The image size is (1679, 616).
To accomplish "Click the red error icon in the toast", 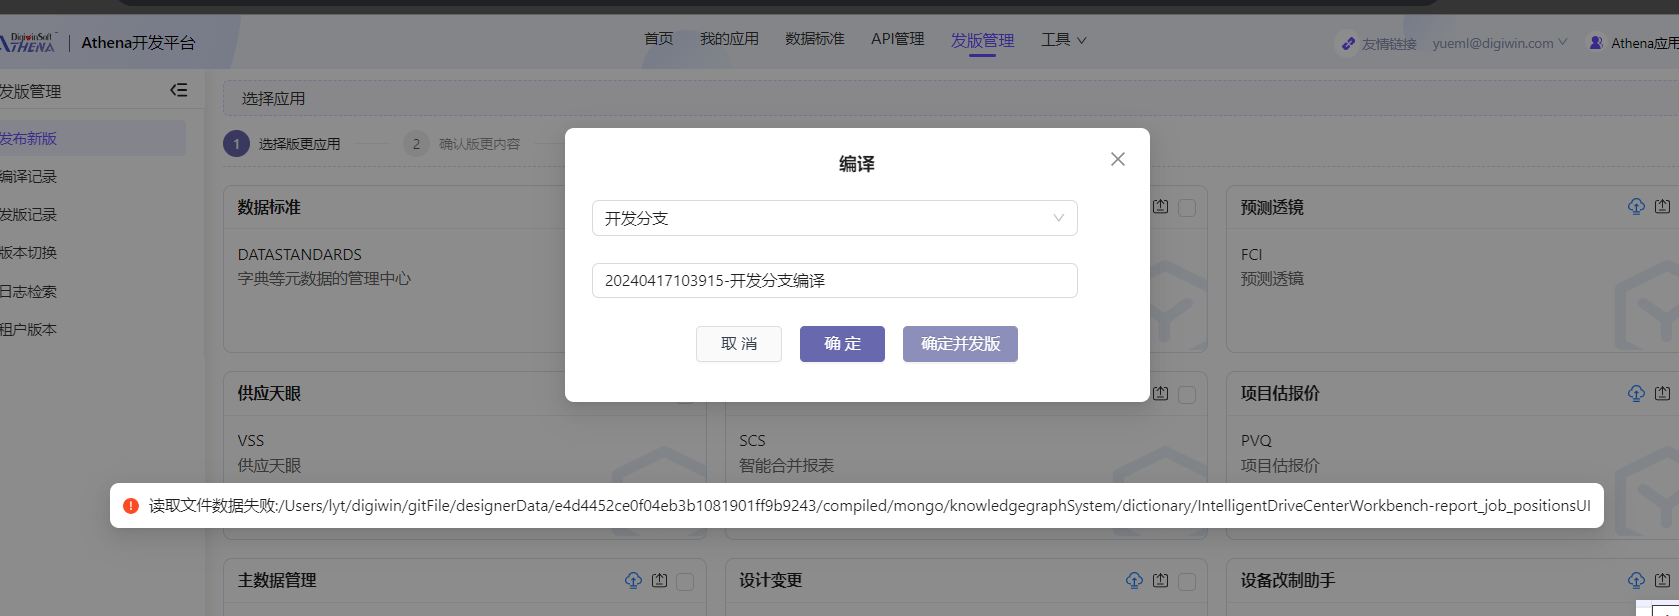I will [x=130, y=506].
